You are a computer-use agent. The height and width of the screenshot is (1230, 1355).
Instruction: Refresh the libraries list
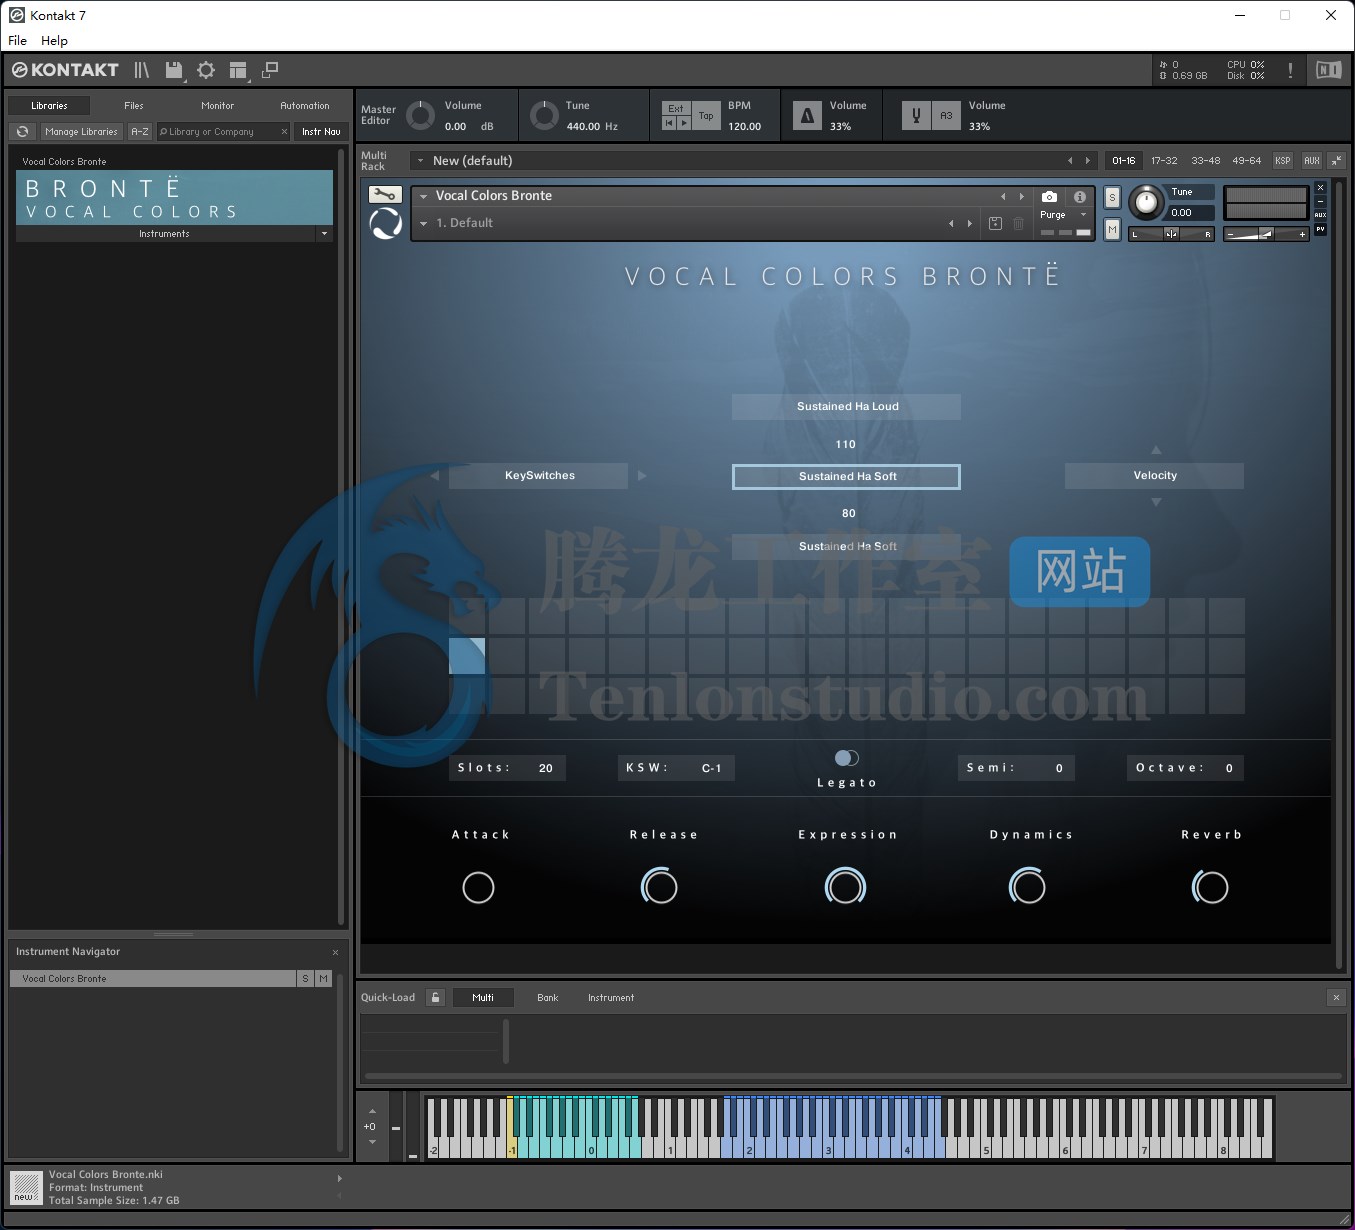point(22,131)
